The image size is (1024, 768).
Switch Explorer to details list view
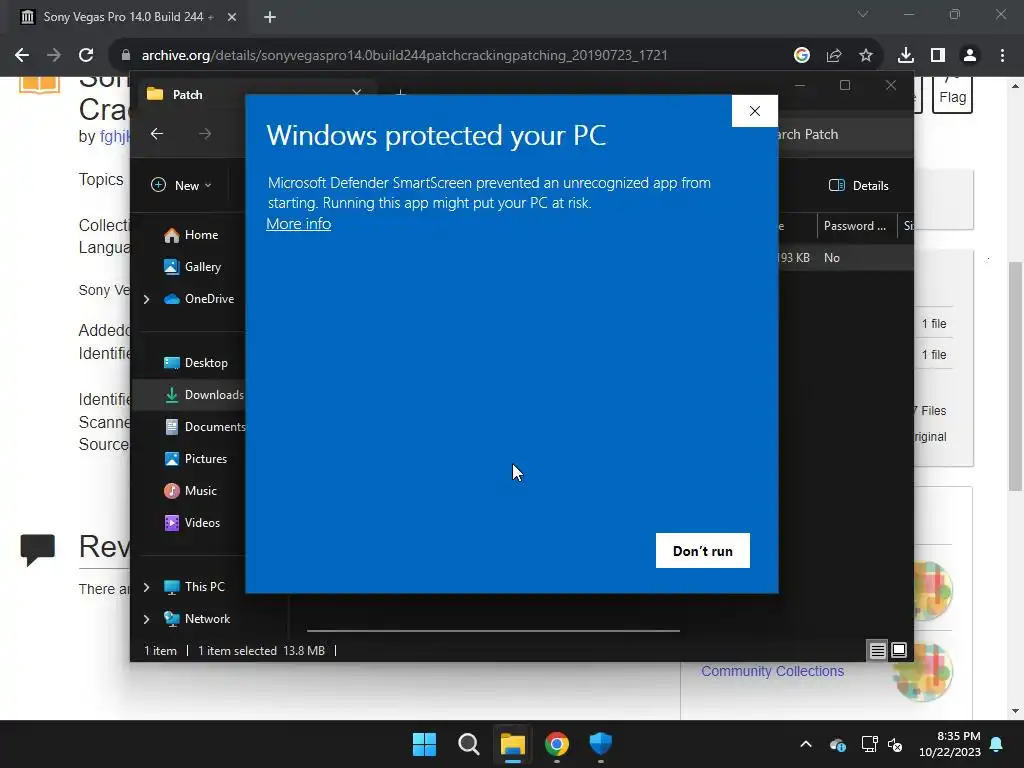click(x=878, y=650)
